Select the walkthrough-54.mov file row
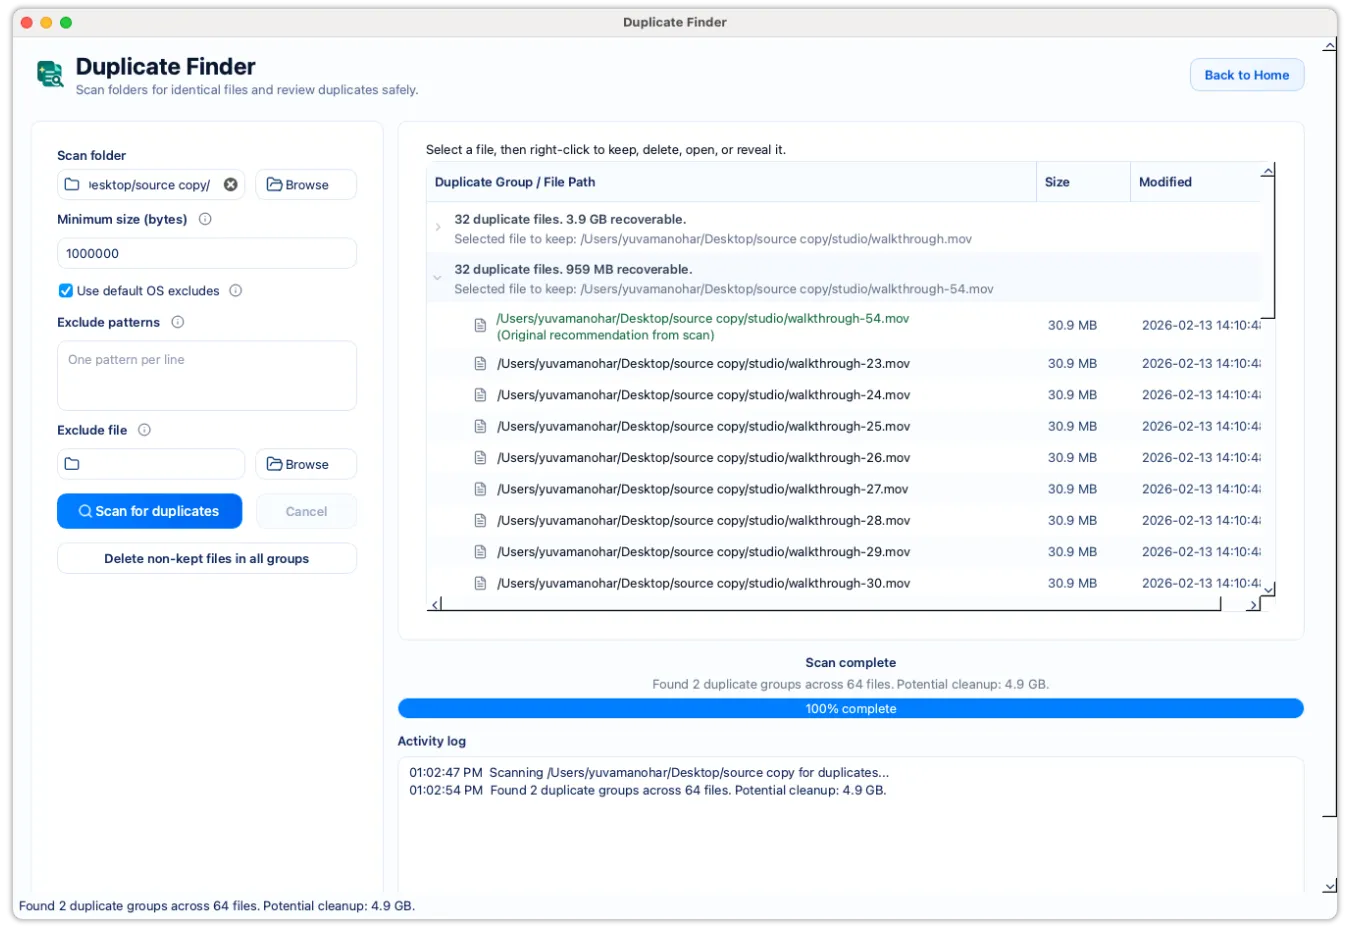This screenshot has height=928, width=1350. tap(844, 326)
